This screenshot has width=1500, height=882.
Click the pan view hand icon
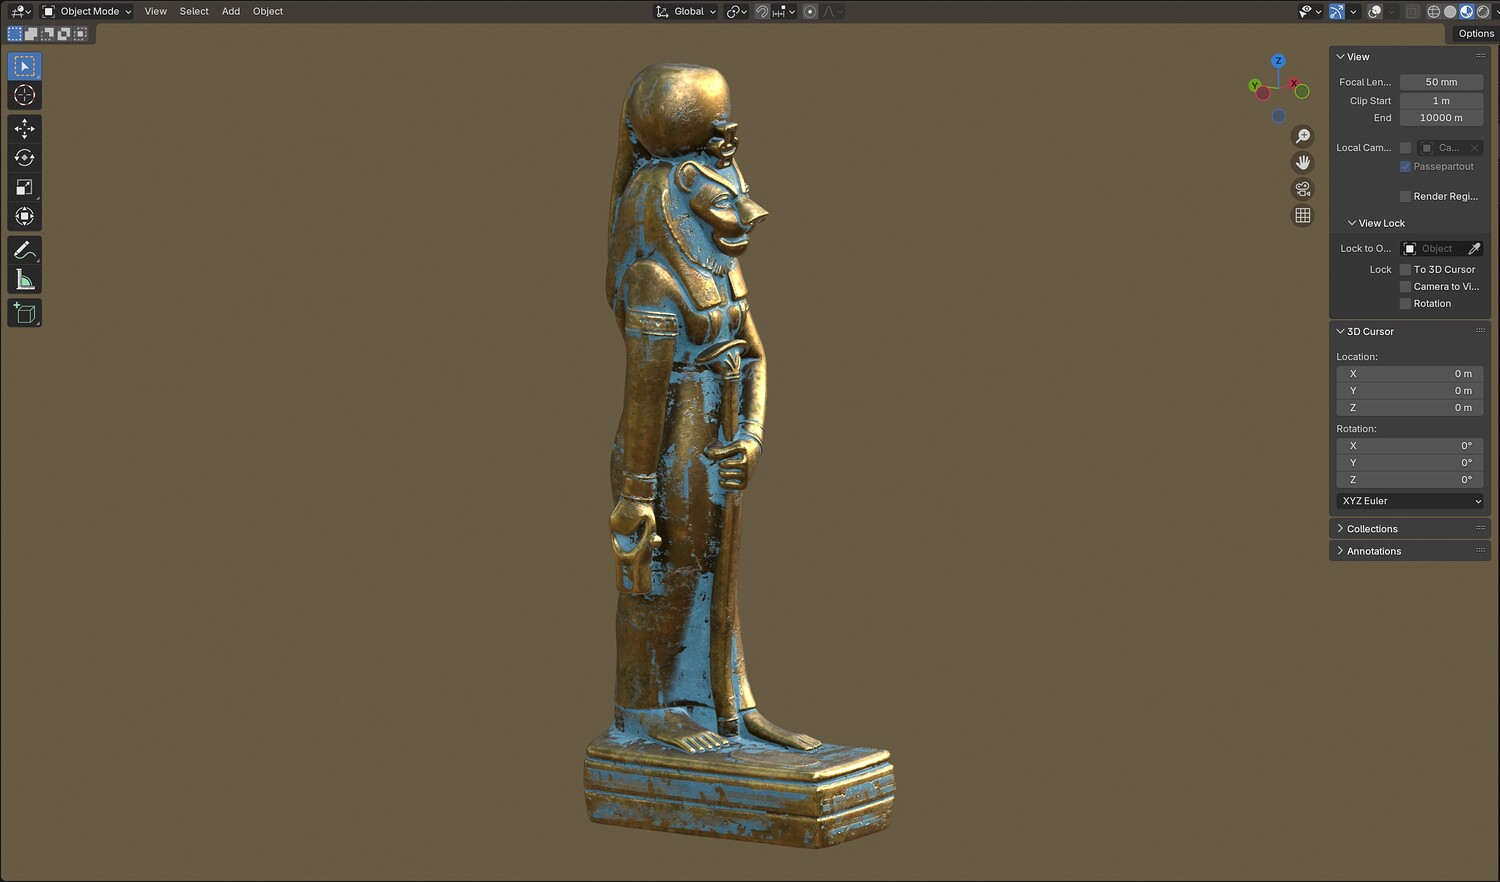coord(1302,162)
